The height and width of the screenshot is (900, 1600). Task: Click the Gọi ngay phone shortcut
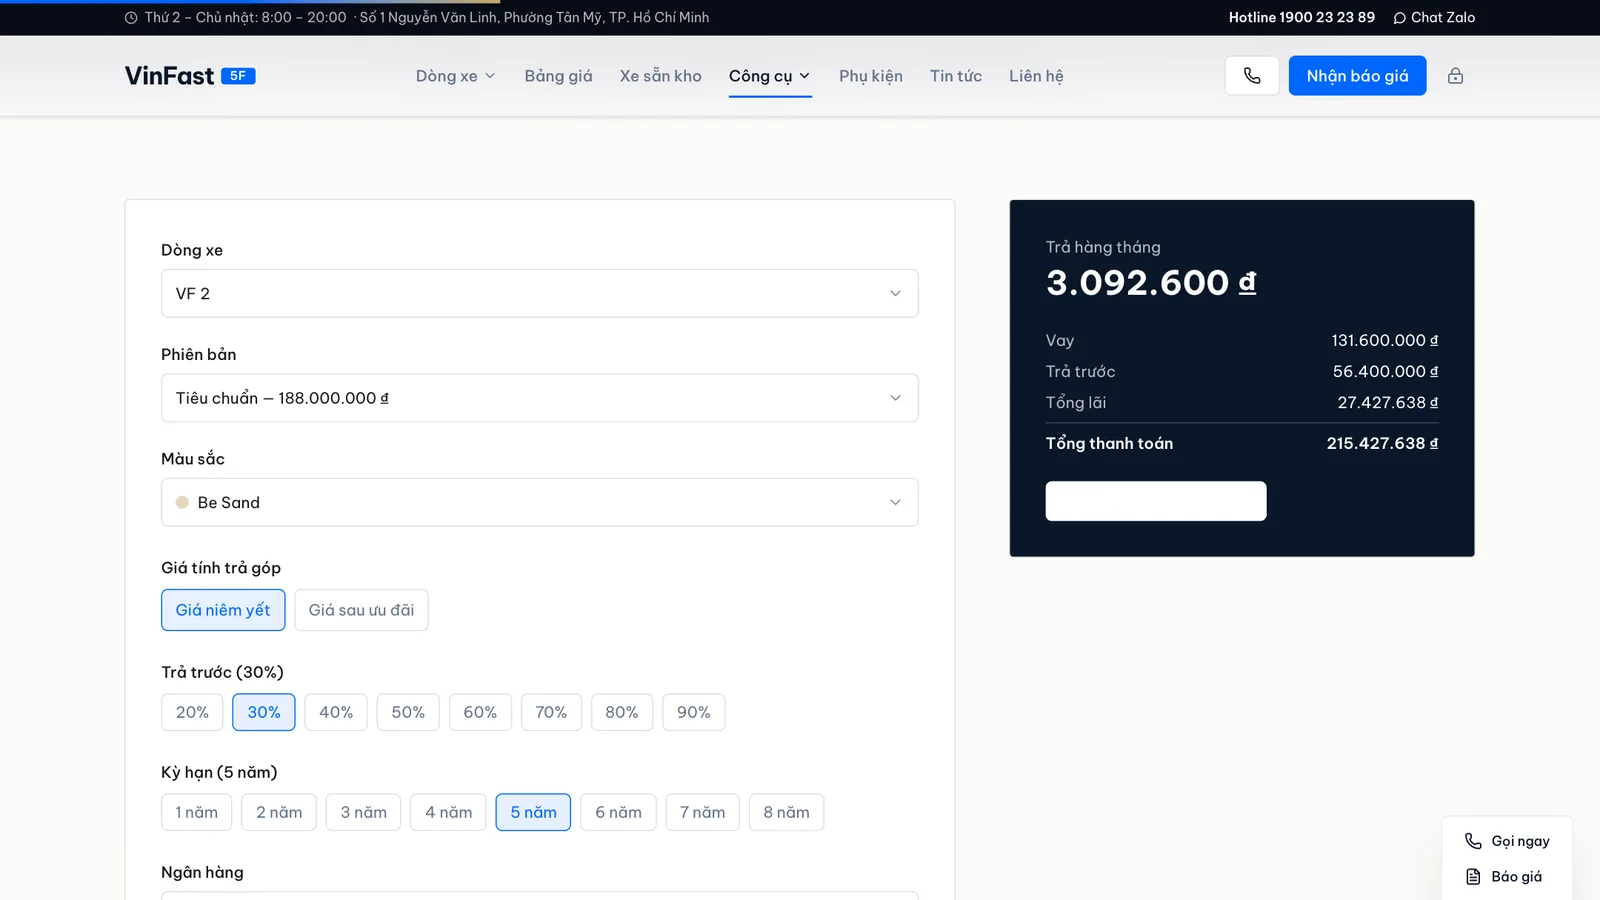tap(1507, 841)
